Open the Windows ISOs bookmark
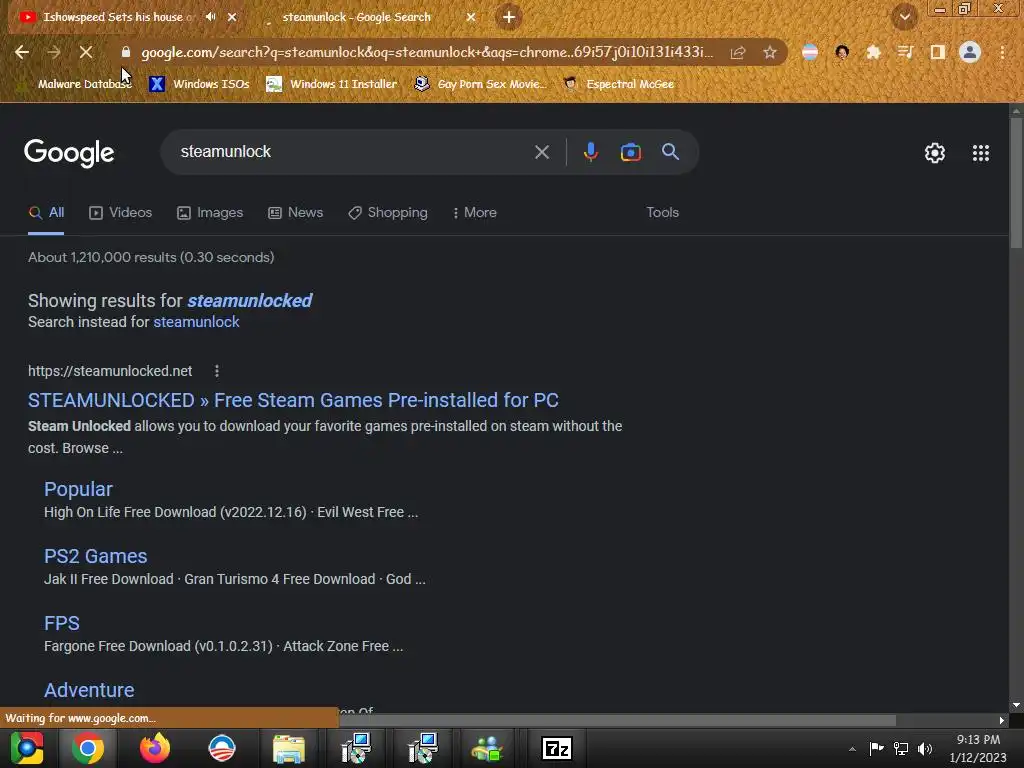The height and width of the screenshot is (768, 1024). (200, 84)
